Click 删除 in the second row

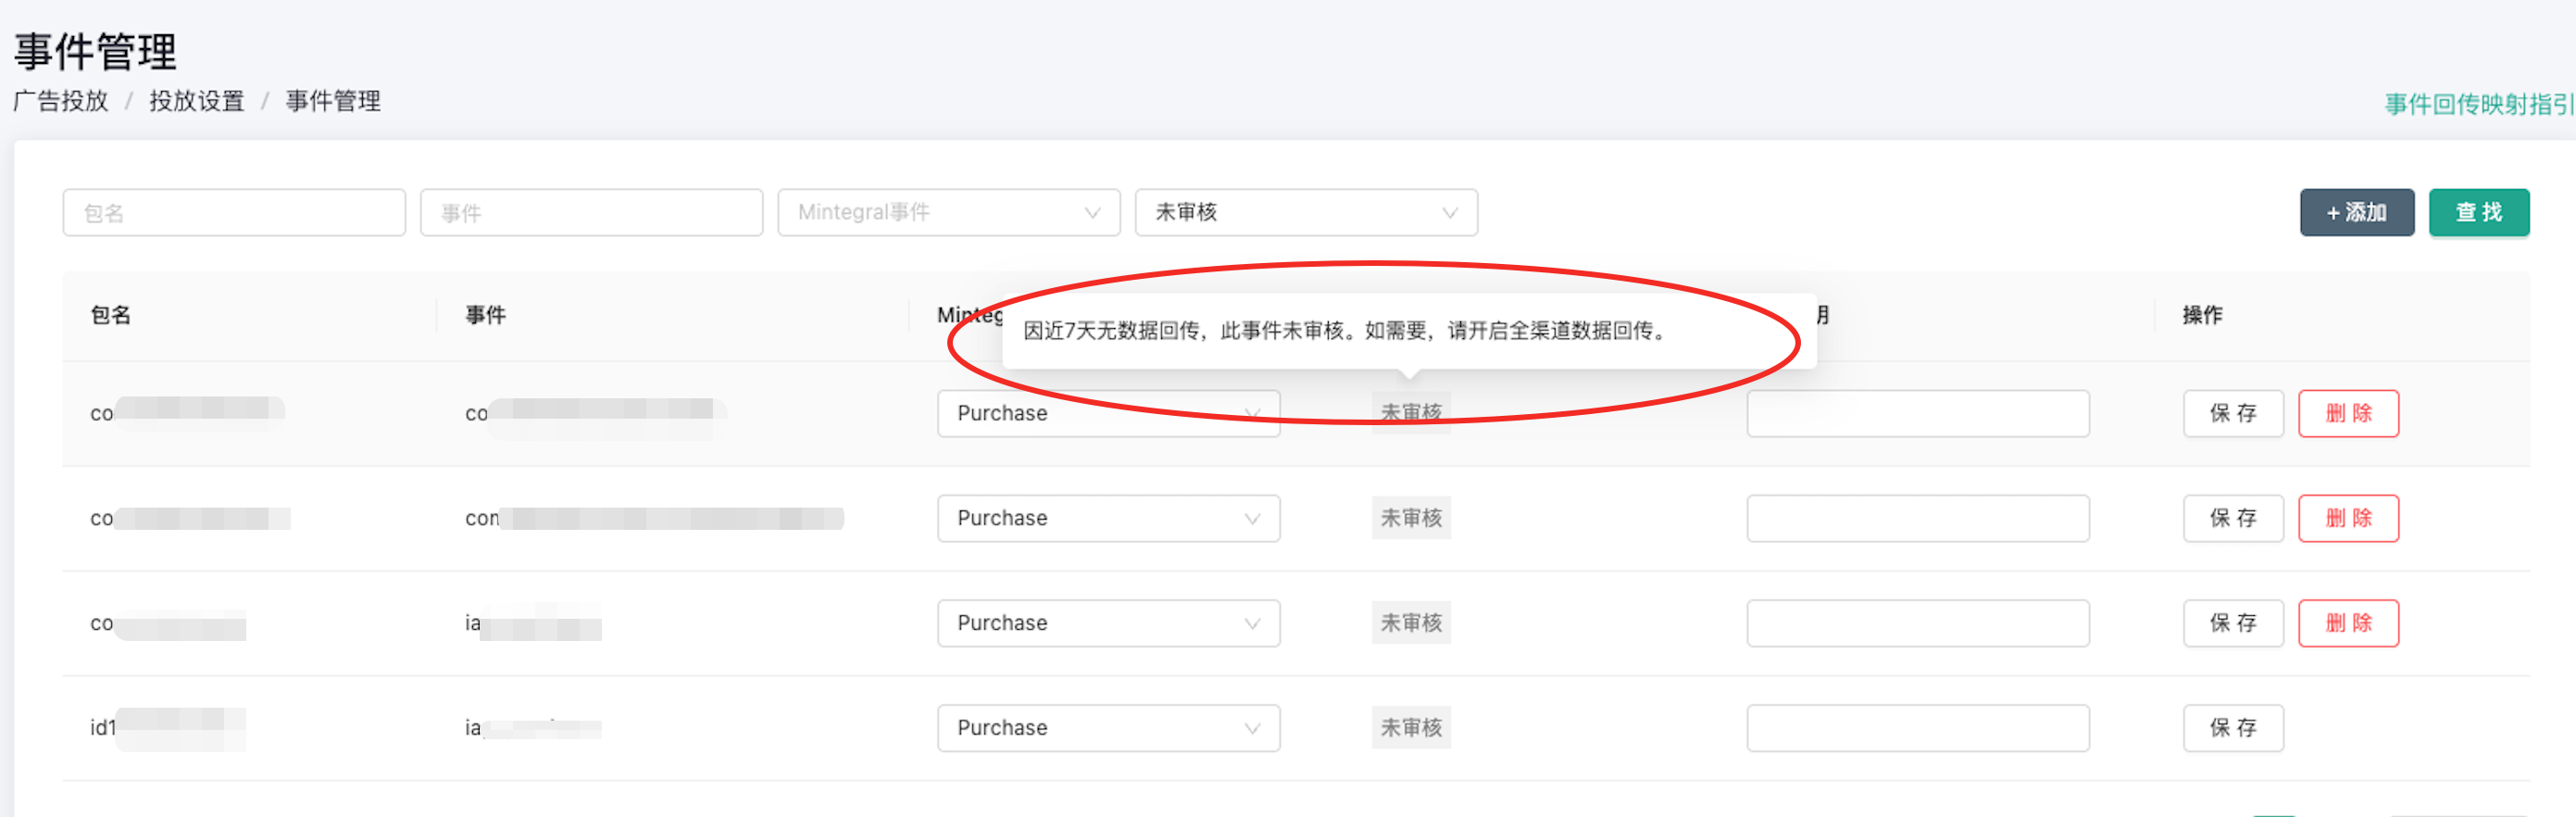pyautogui.click(x=2348, y=518)
